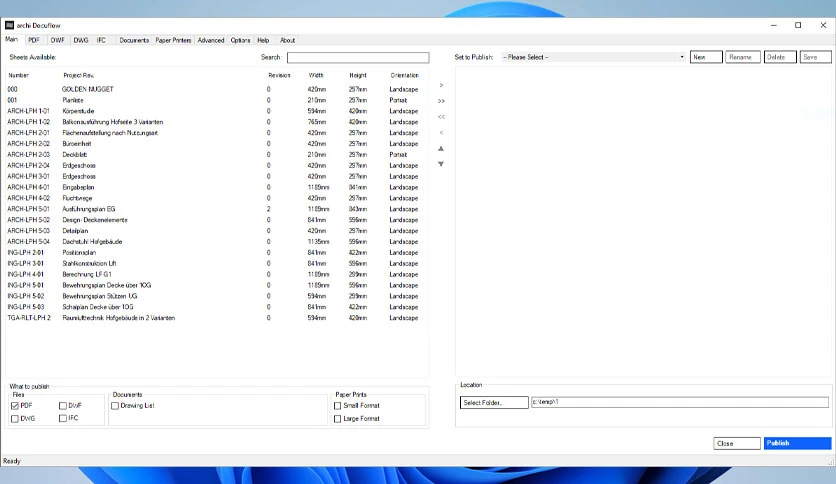Select the ARCH-LPH 1-02 sheet row
The height and width of the screenshot is (484, 836).
[218, 122]
